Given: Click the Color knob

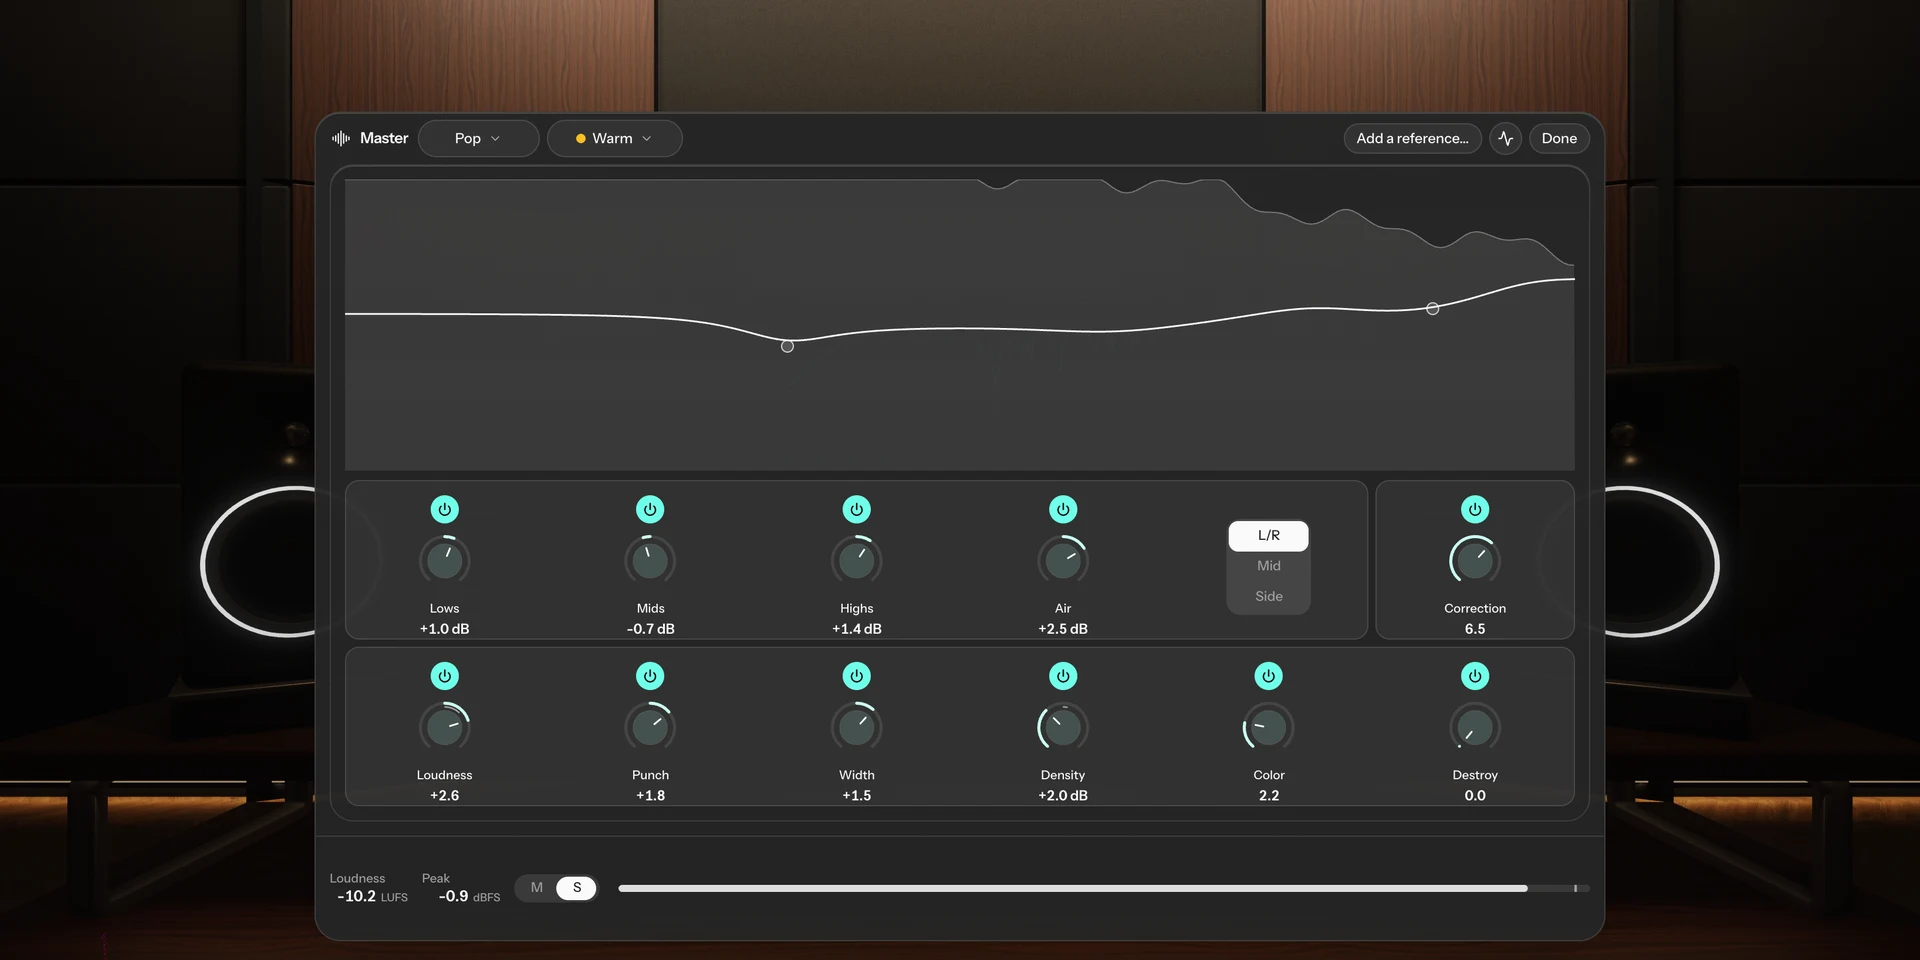Looking at the screenshot, I should click(1269, 727).
